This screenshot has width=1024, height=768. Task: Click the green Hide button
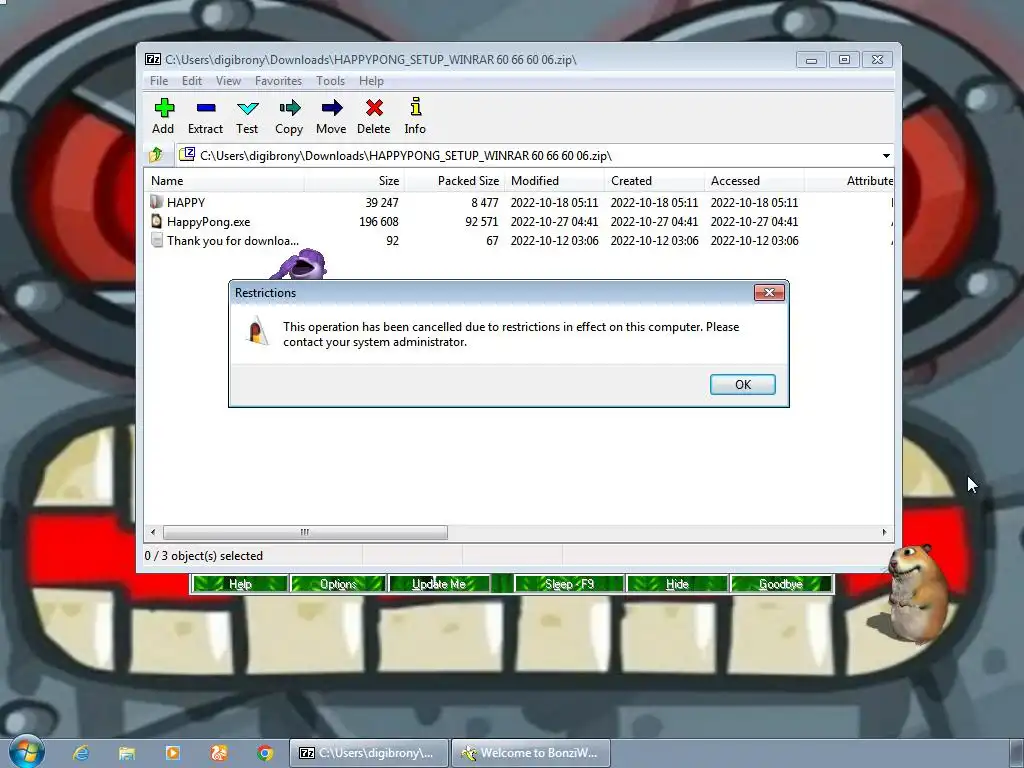coord(677,584)
